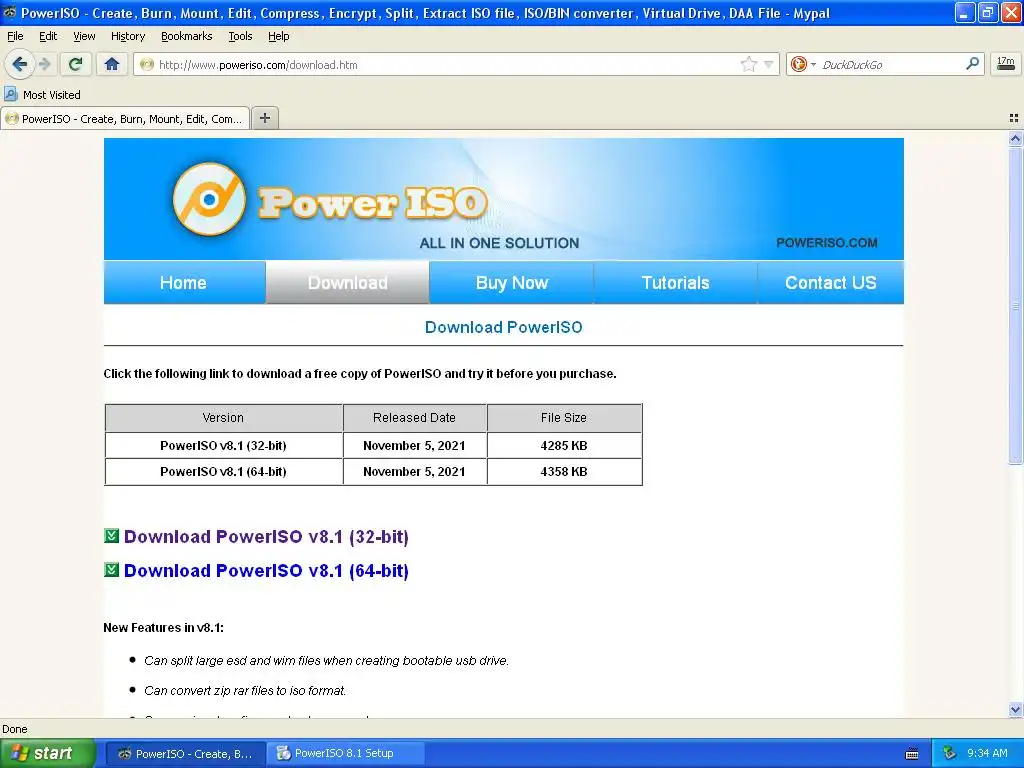
Task: Click the Most Visited bookmarks icon
Action: tap(10, 94)
